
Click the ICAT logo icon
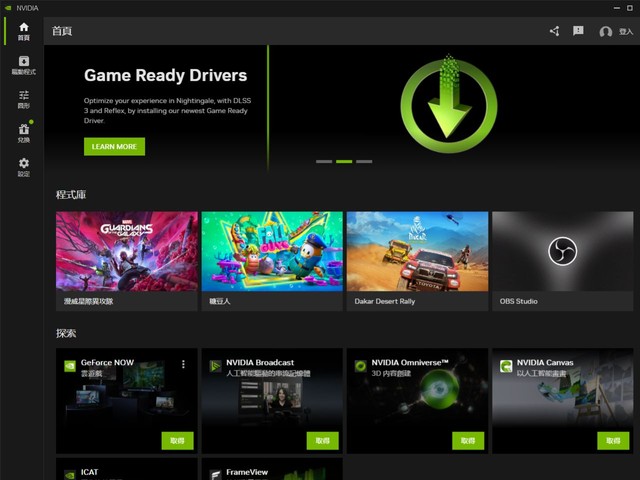[70, 475]
